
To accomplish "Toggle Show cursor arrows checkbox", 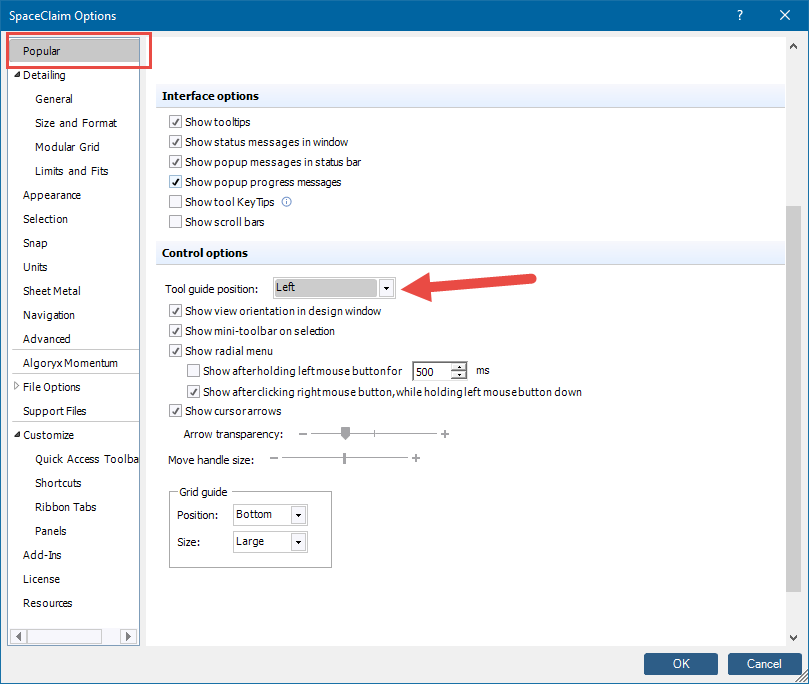I will [175, 411].
